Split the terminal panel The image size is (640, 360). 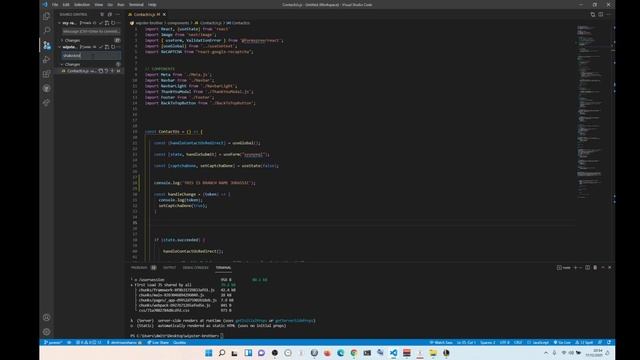587,267
